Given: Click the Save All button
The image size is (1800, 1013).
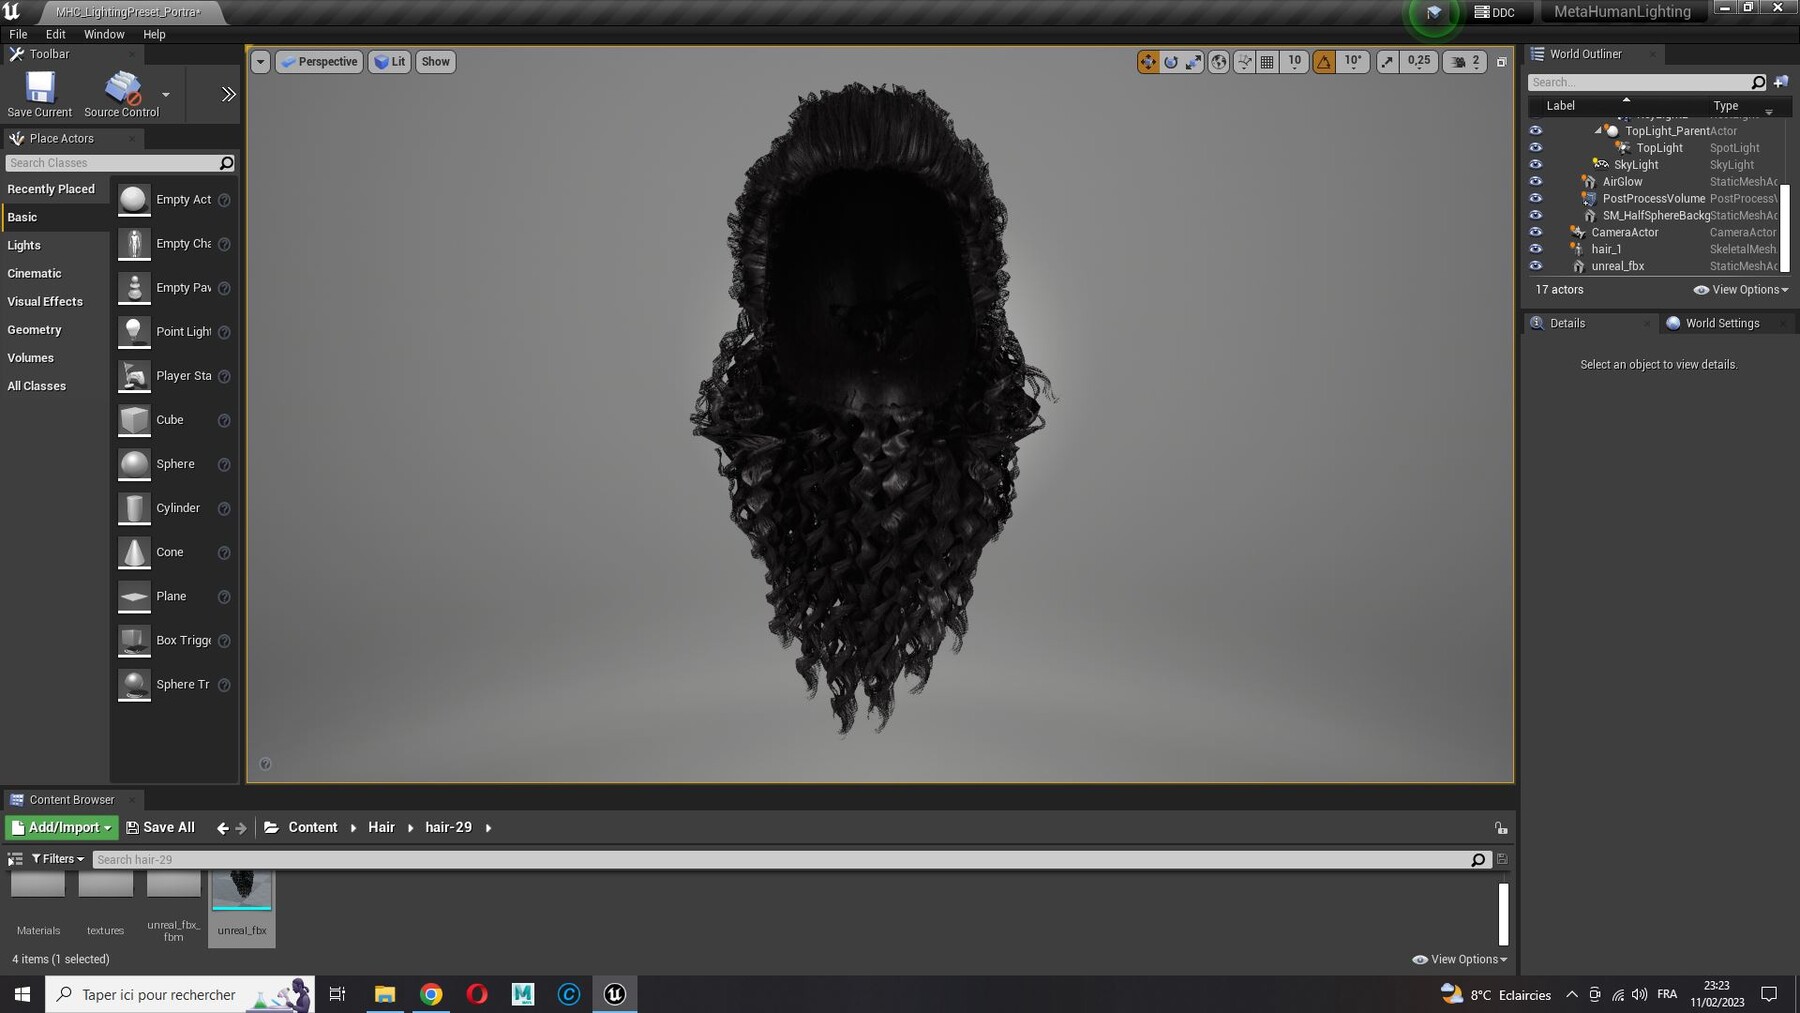Looking at the screenshot, I should click(x=160, y=828).
